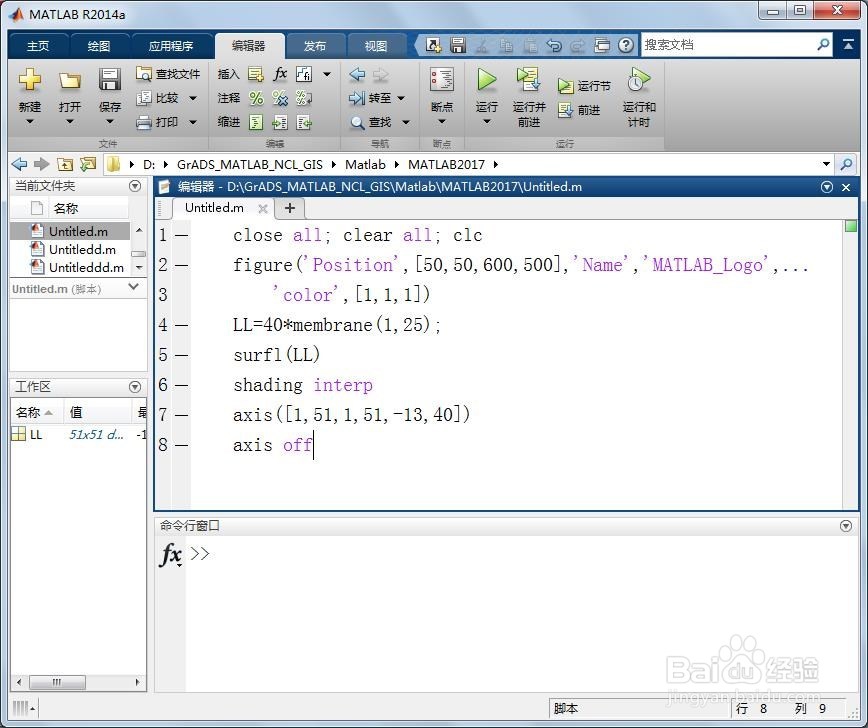Open the 绘图 tab
Image resolution: width=868 pixels, height=728 pixels.
pos(99,46)
